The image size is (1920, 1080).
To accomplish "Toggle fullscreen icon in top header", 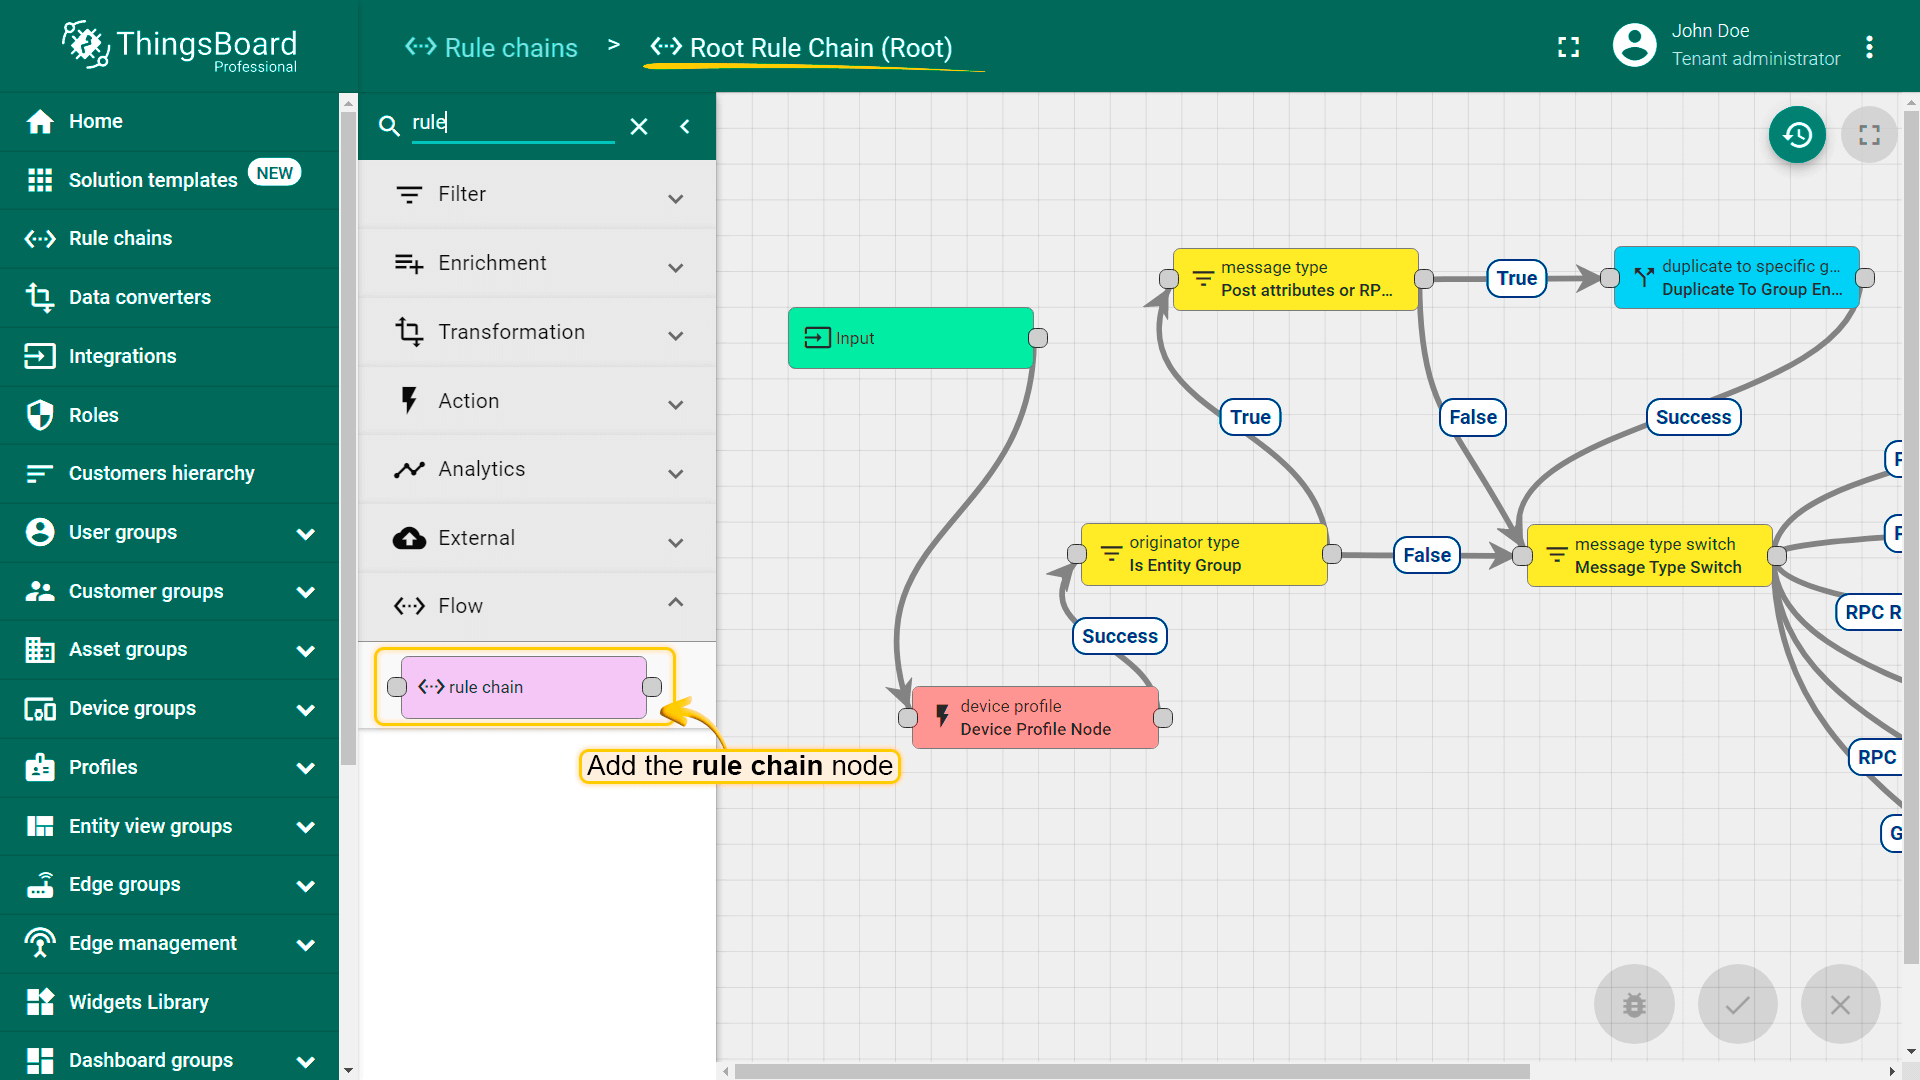I will (1568, 47).
